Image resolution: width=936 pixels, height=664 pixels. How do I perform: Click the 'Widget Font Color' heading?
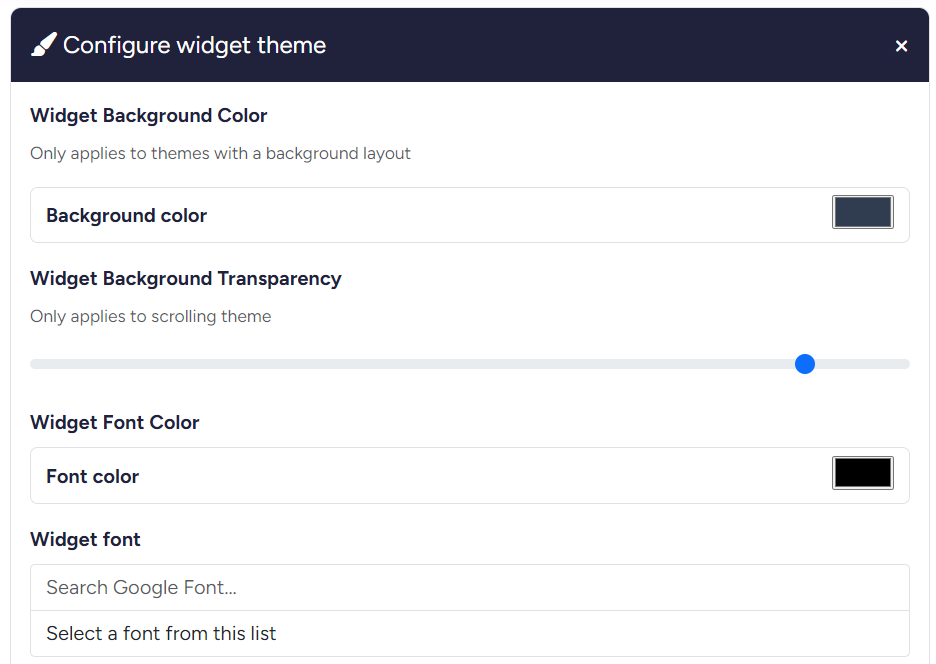pyautogui.click(x=115, y=422)
